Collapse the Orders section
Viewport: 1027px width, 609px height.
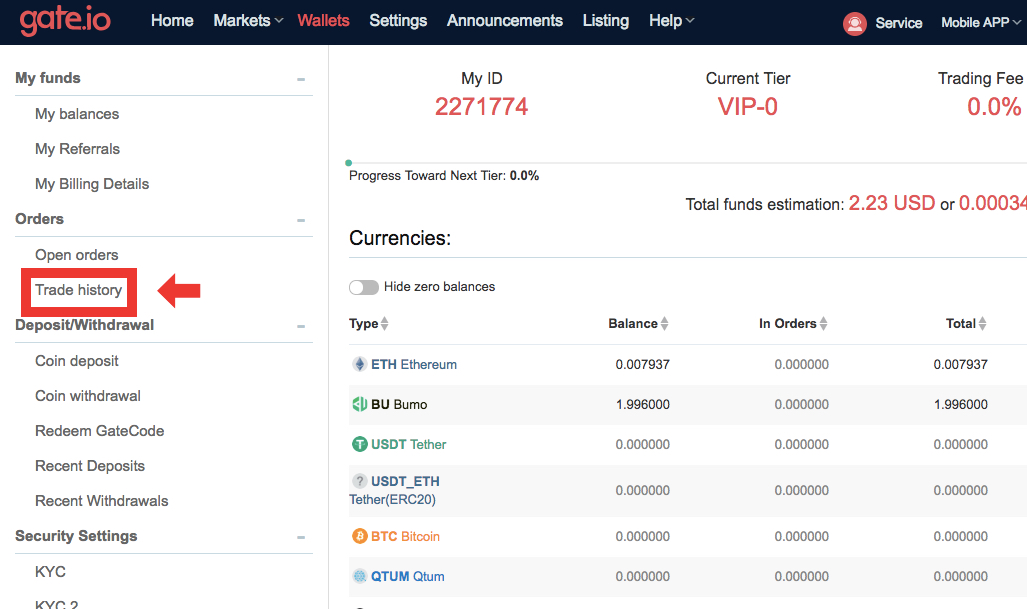coord(301,220)
